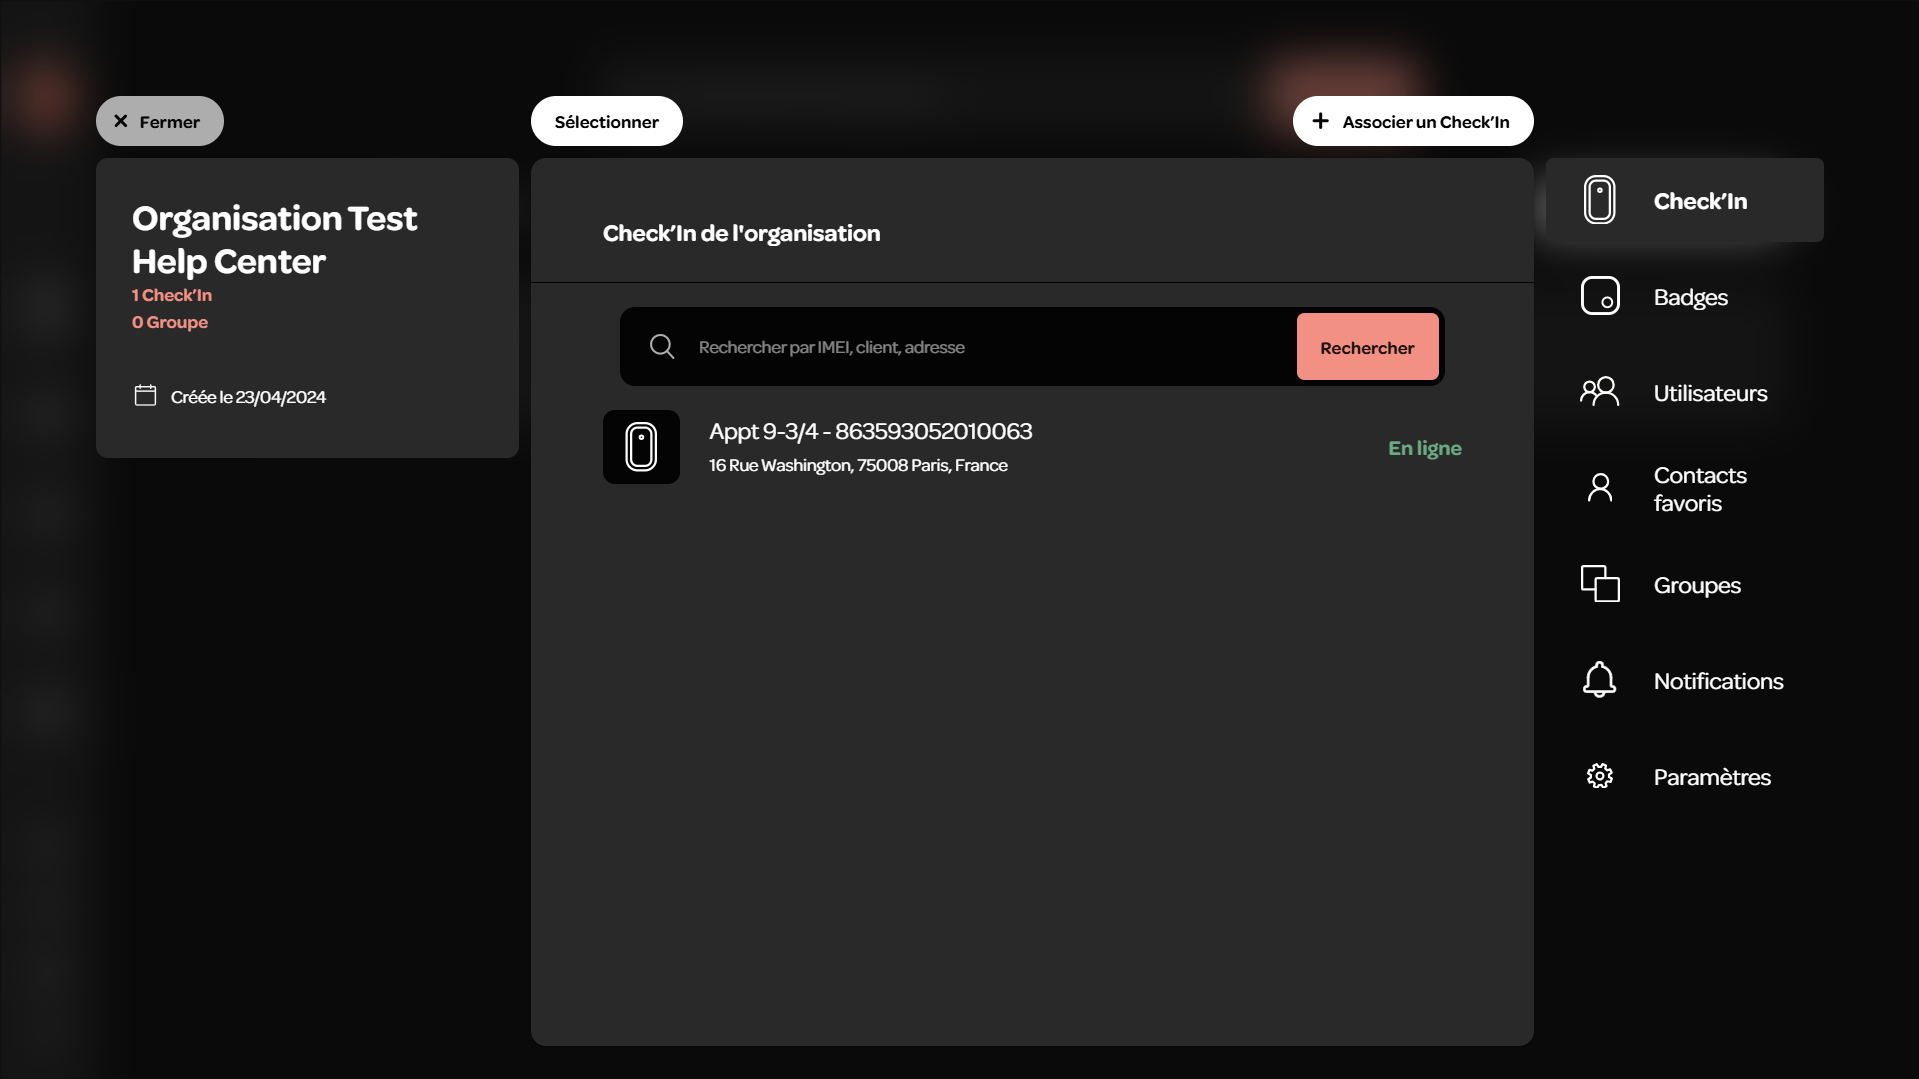The height and width of the screenshot is (1079, 1919).
Task: Open the Appt 9-3/4 - 863593052010063 entry
Action: coord(1032,447)
